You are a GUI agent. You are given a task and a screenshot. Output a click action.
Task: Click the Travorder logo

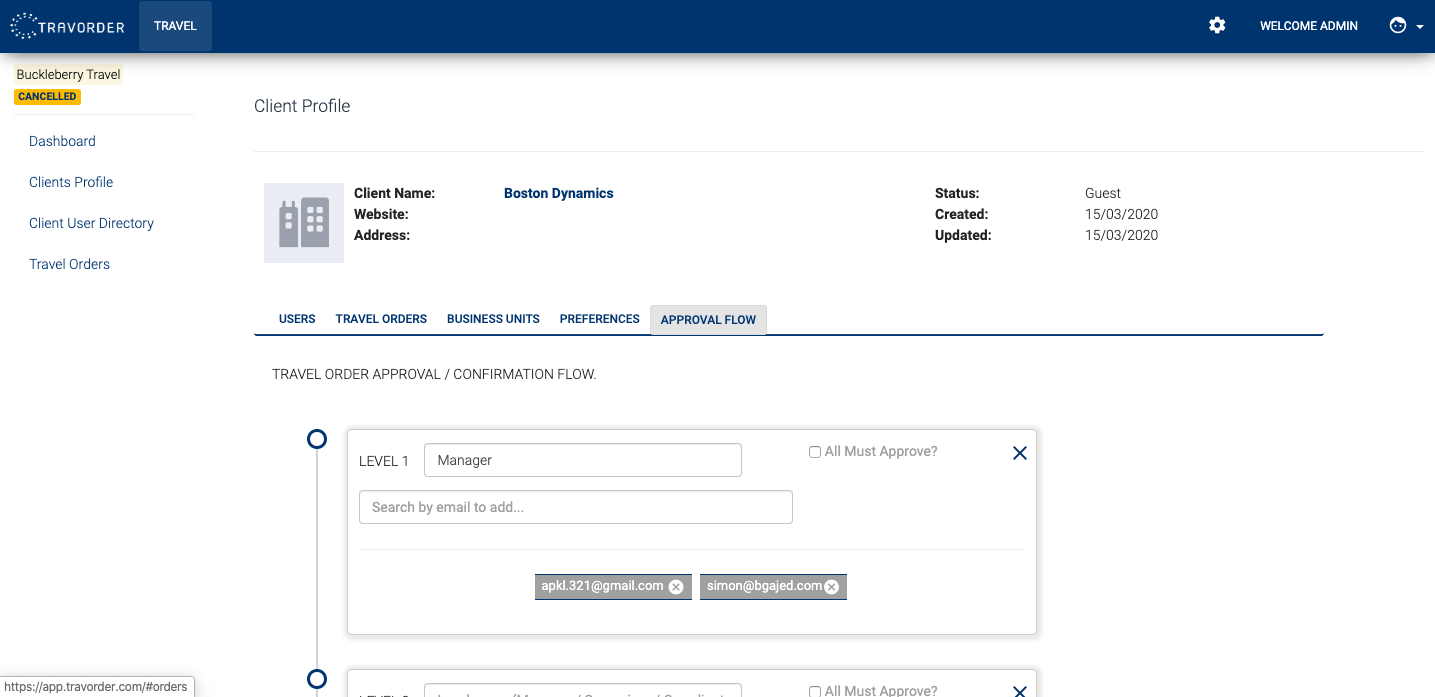tap(68, 26)
